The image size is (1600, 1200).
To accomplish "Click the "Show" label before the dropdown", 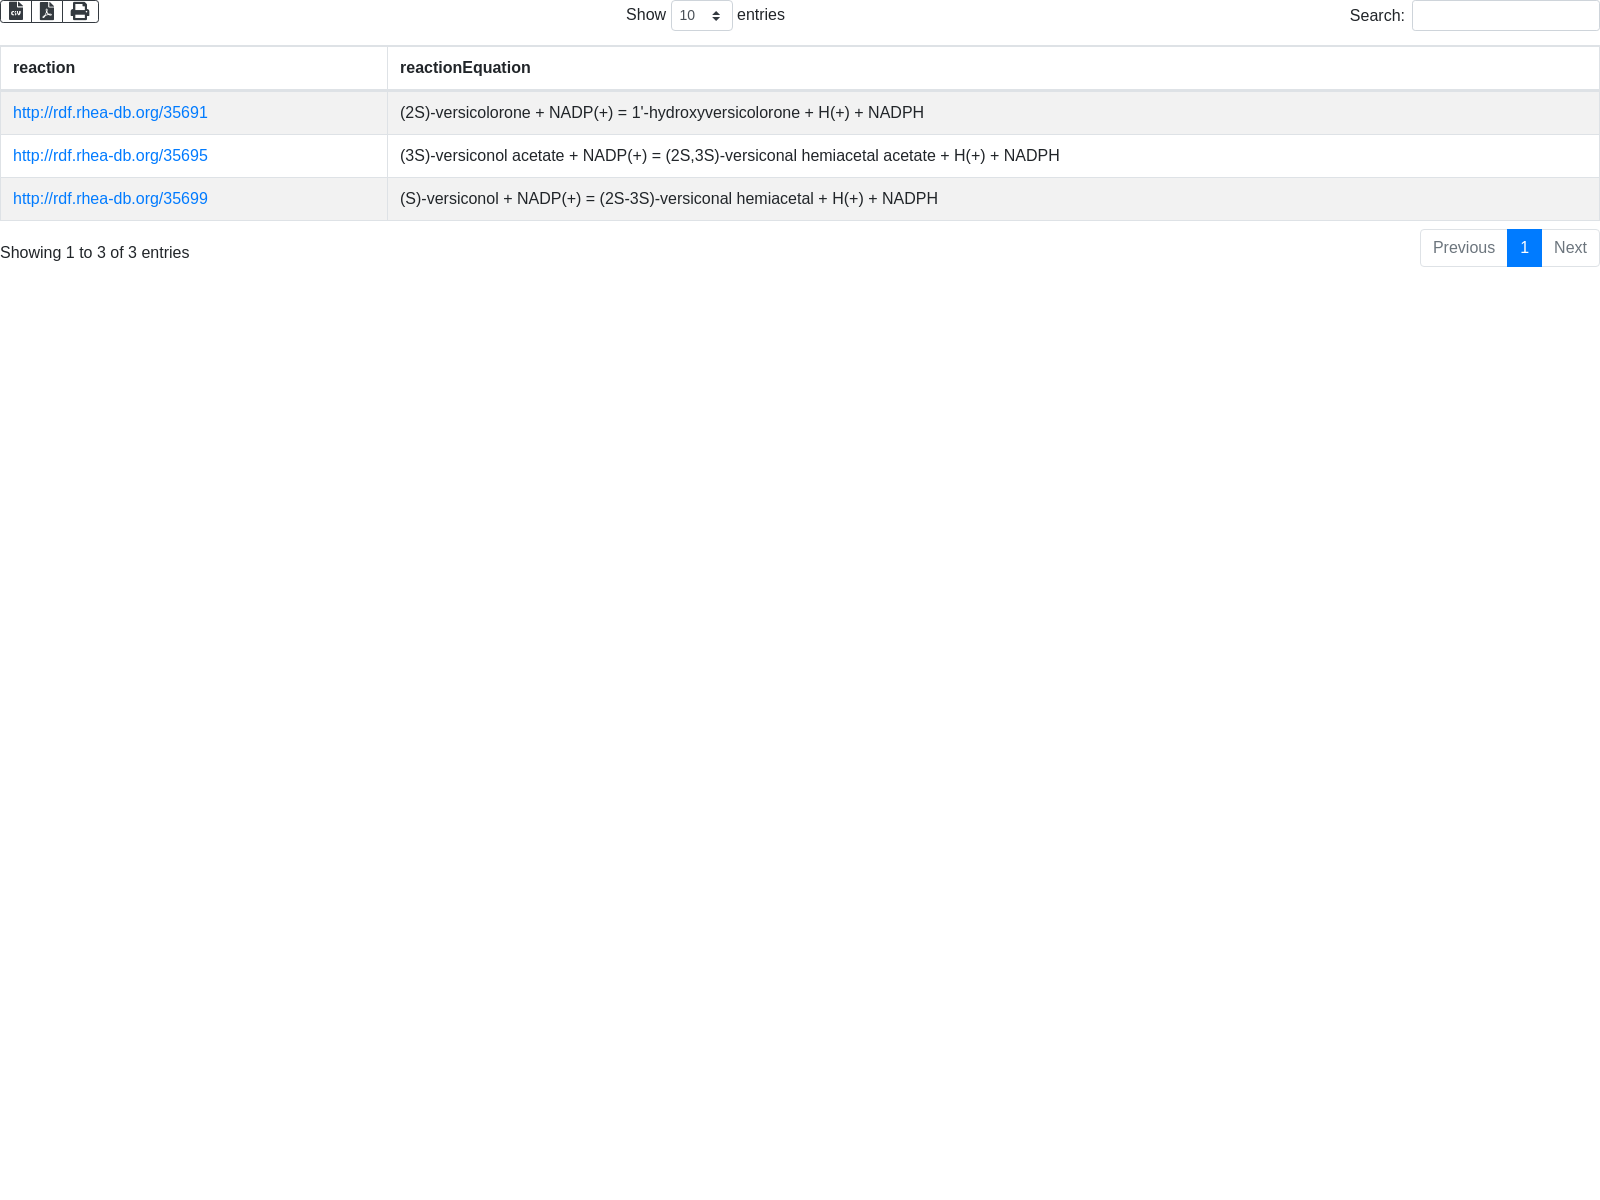I will pyautogui.click(x=645, y=15).
